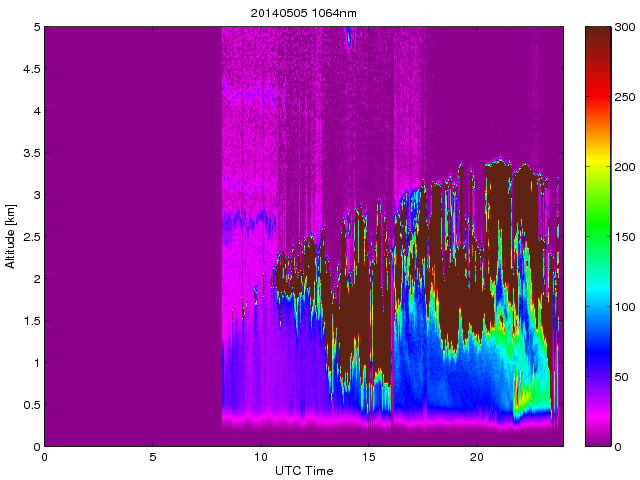
Task: Click the x-axis tick label 5
Action: tap(153, 457)
